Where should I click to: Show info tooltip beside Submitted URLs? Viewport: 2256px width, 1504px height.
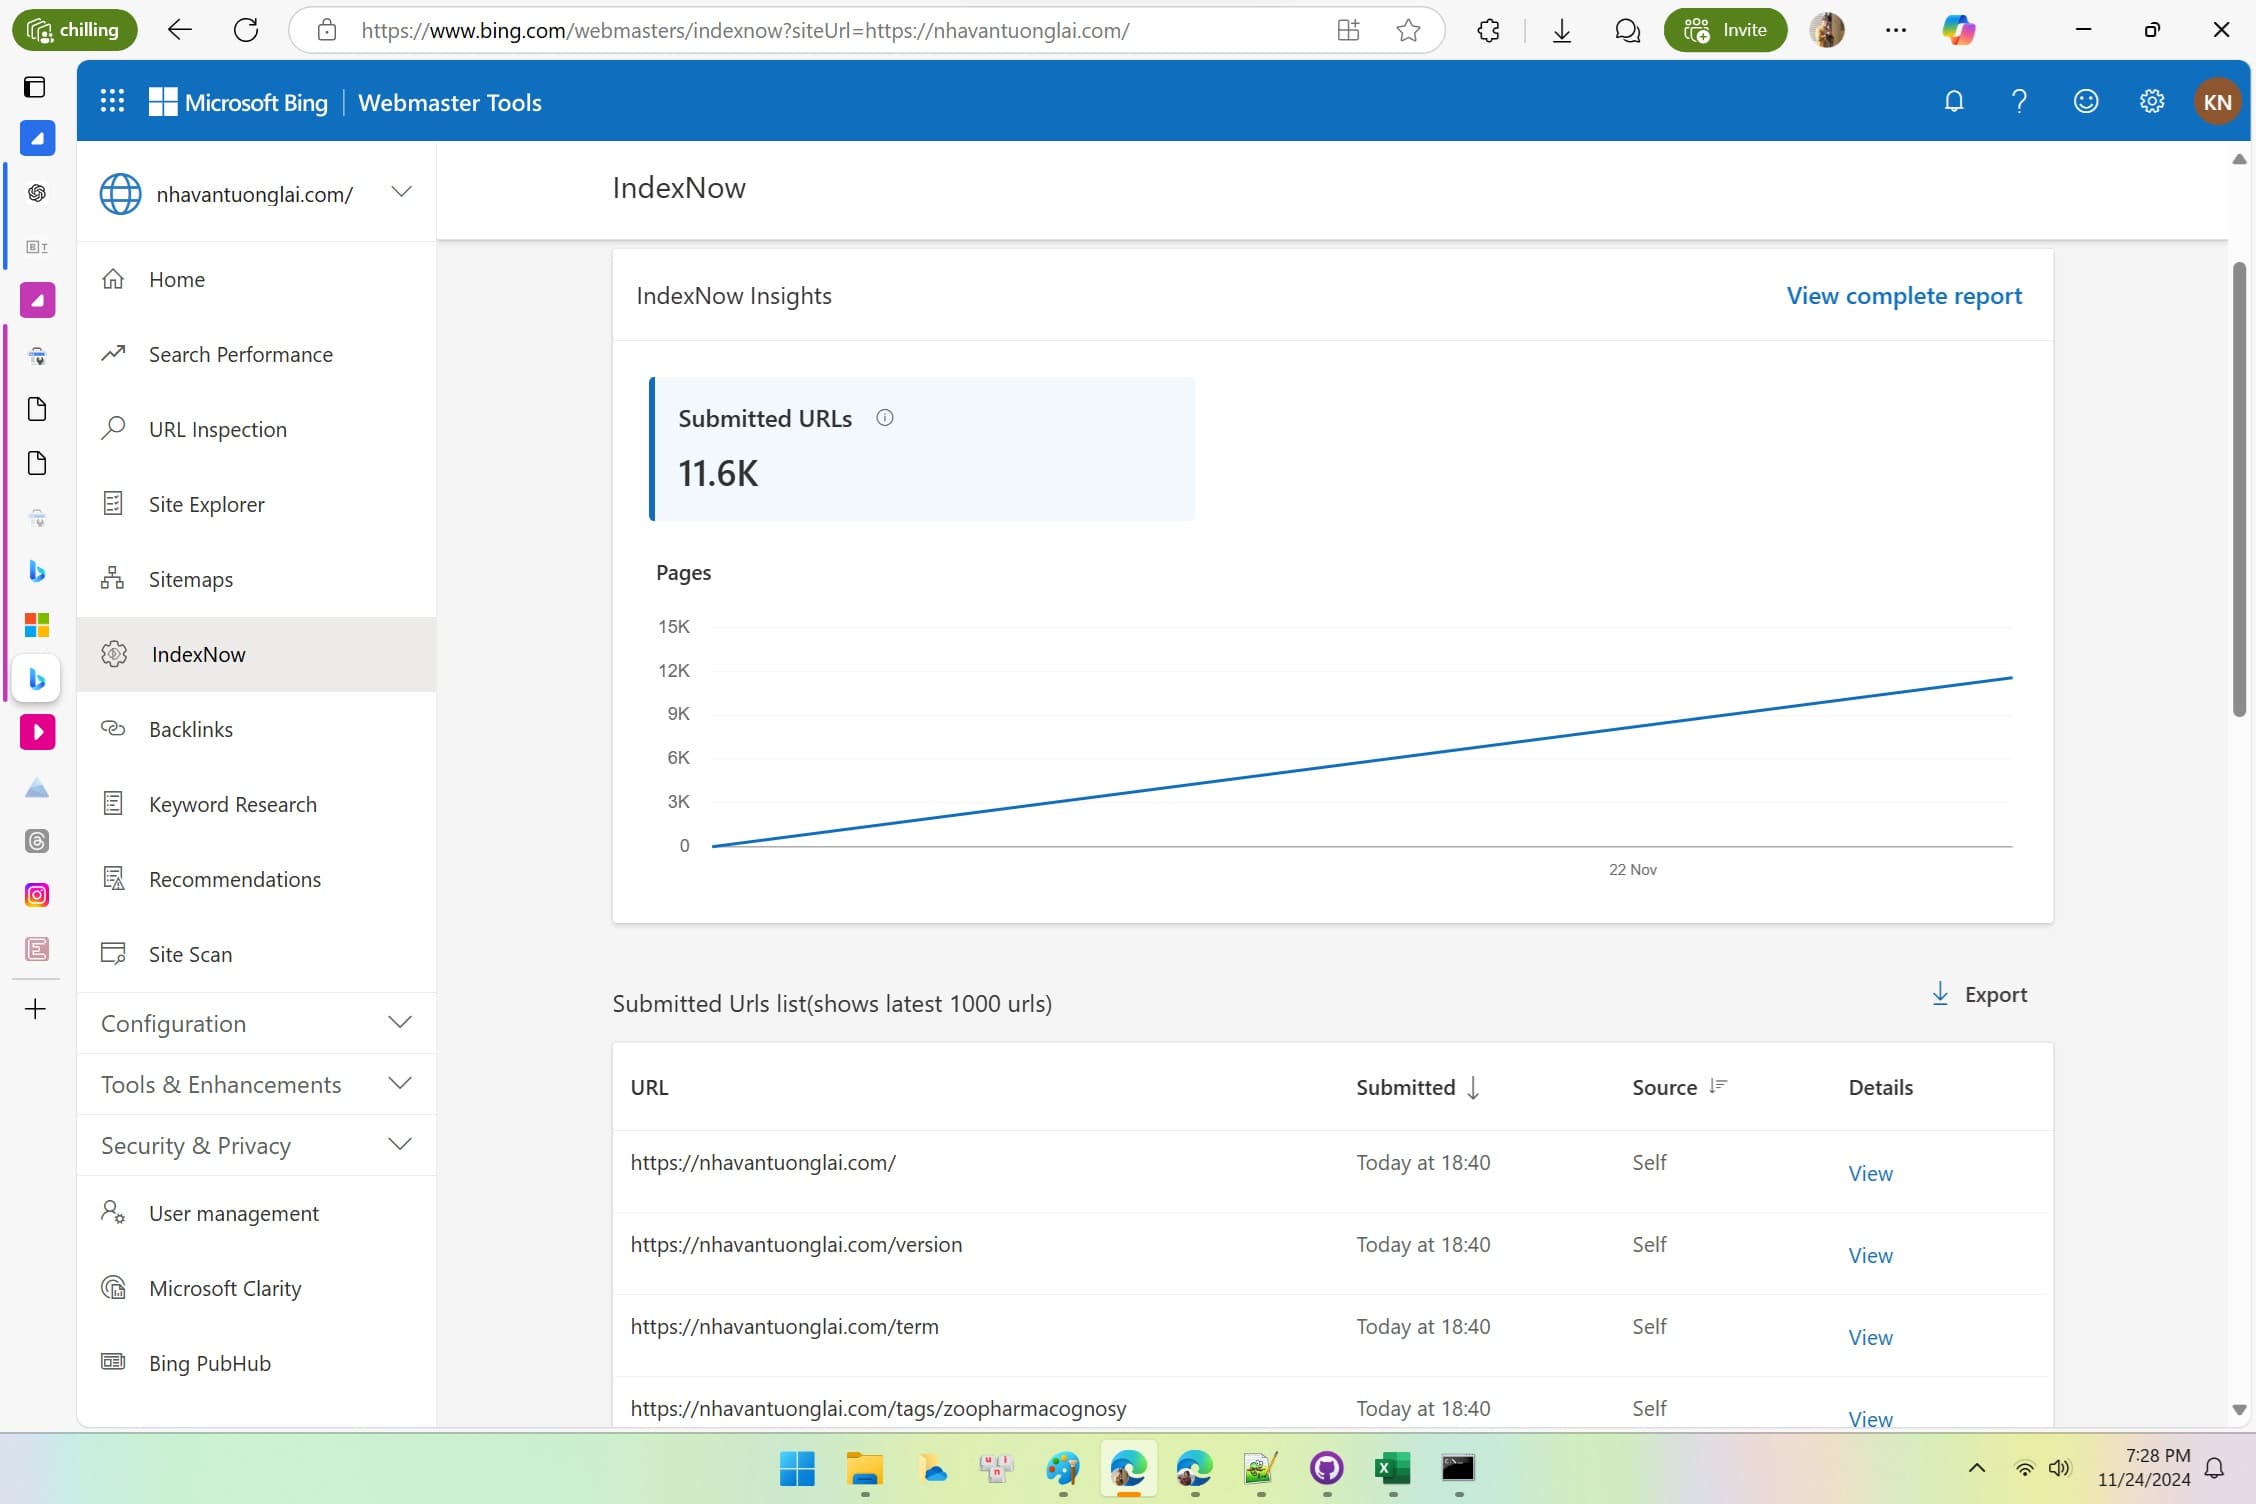point(884,418)
